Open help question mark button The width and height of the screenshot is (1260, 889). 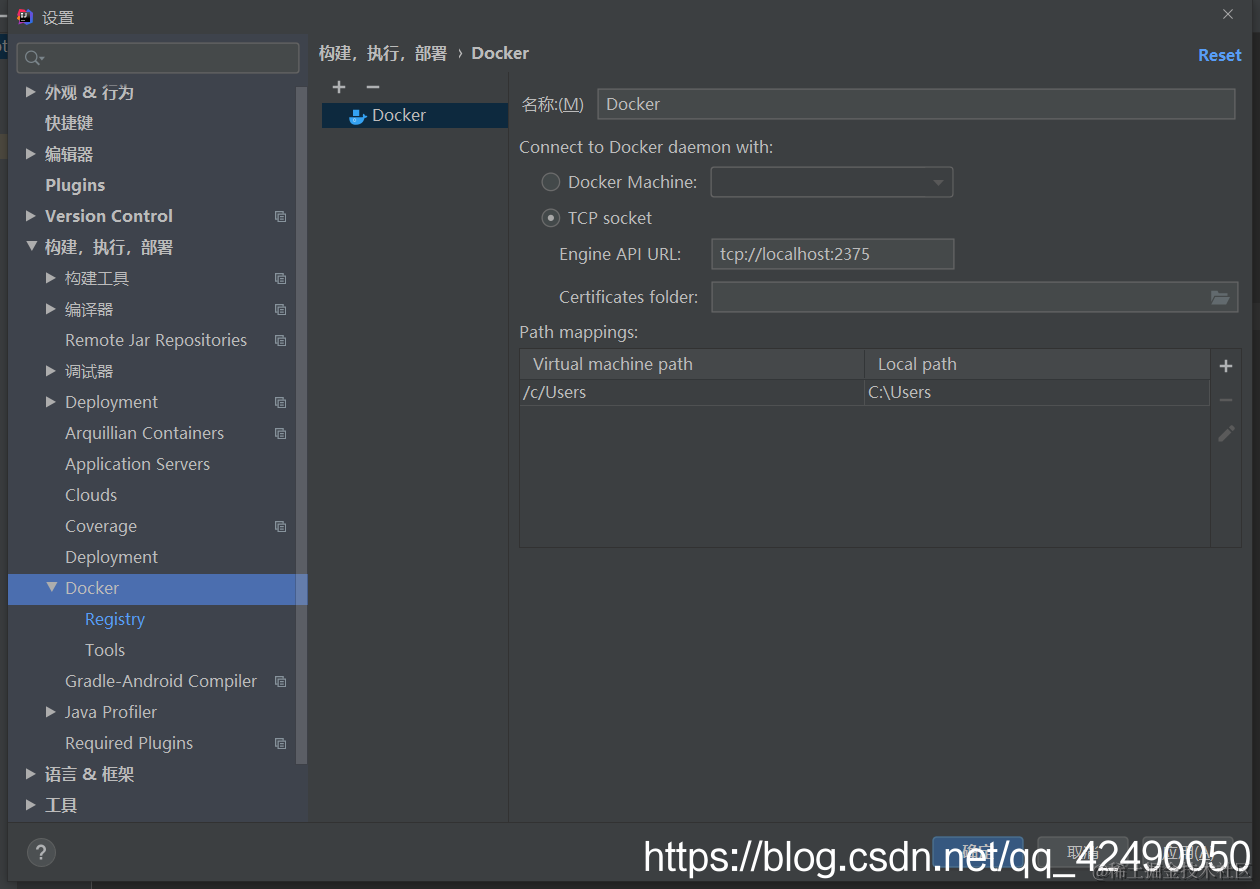pos(40,853)
